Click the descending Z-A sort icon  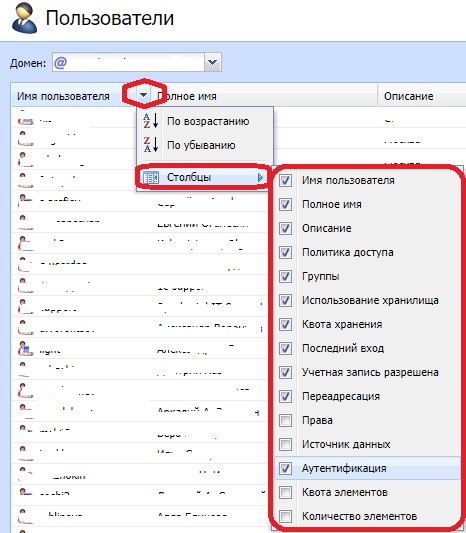tap(151, 145)
